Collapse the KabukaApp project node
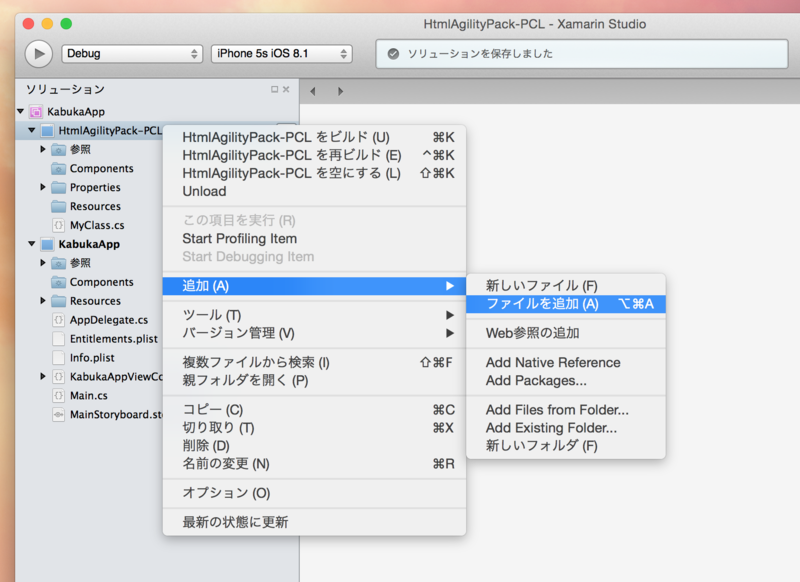The width and height of the screenshot is (800, 582). click(32, 244)
